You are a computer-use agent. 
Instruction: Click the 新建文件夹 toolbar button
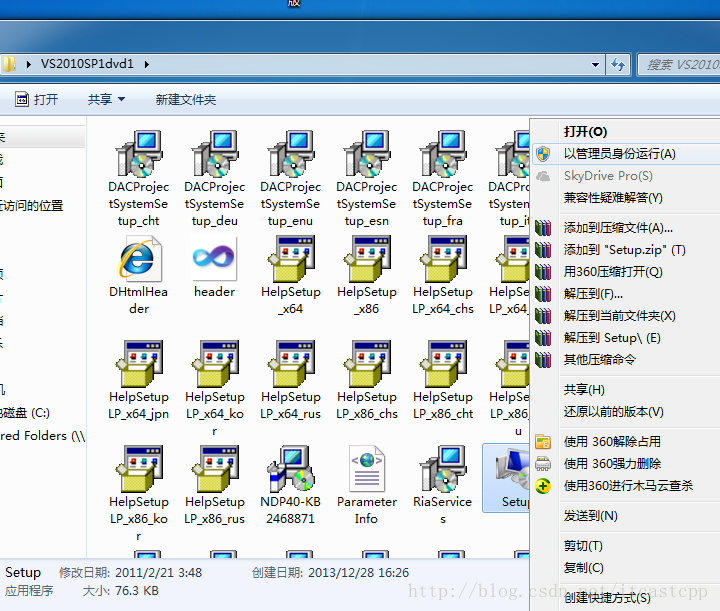point(186,99)
